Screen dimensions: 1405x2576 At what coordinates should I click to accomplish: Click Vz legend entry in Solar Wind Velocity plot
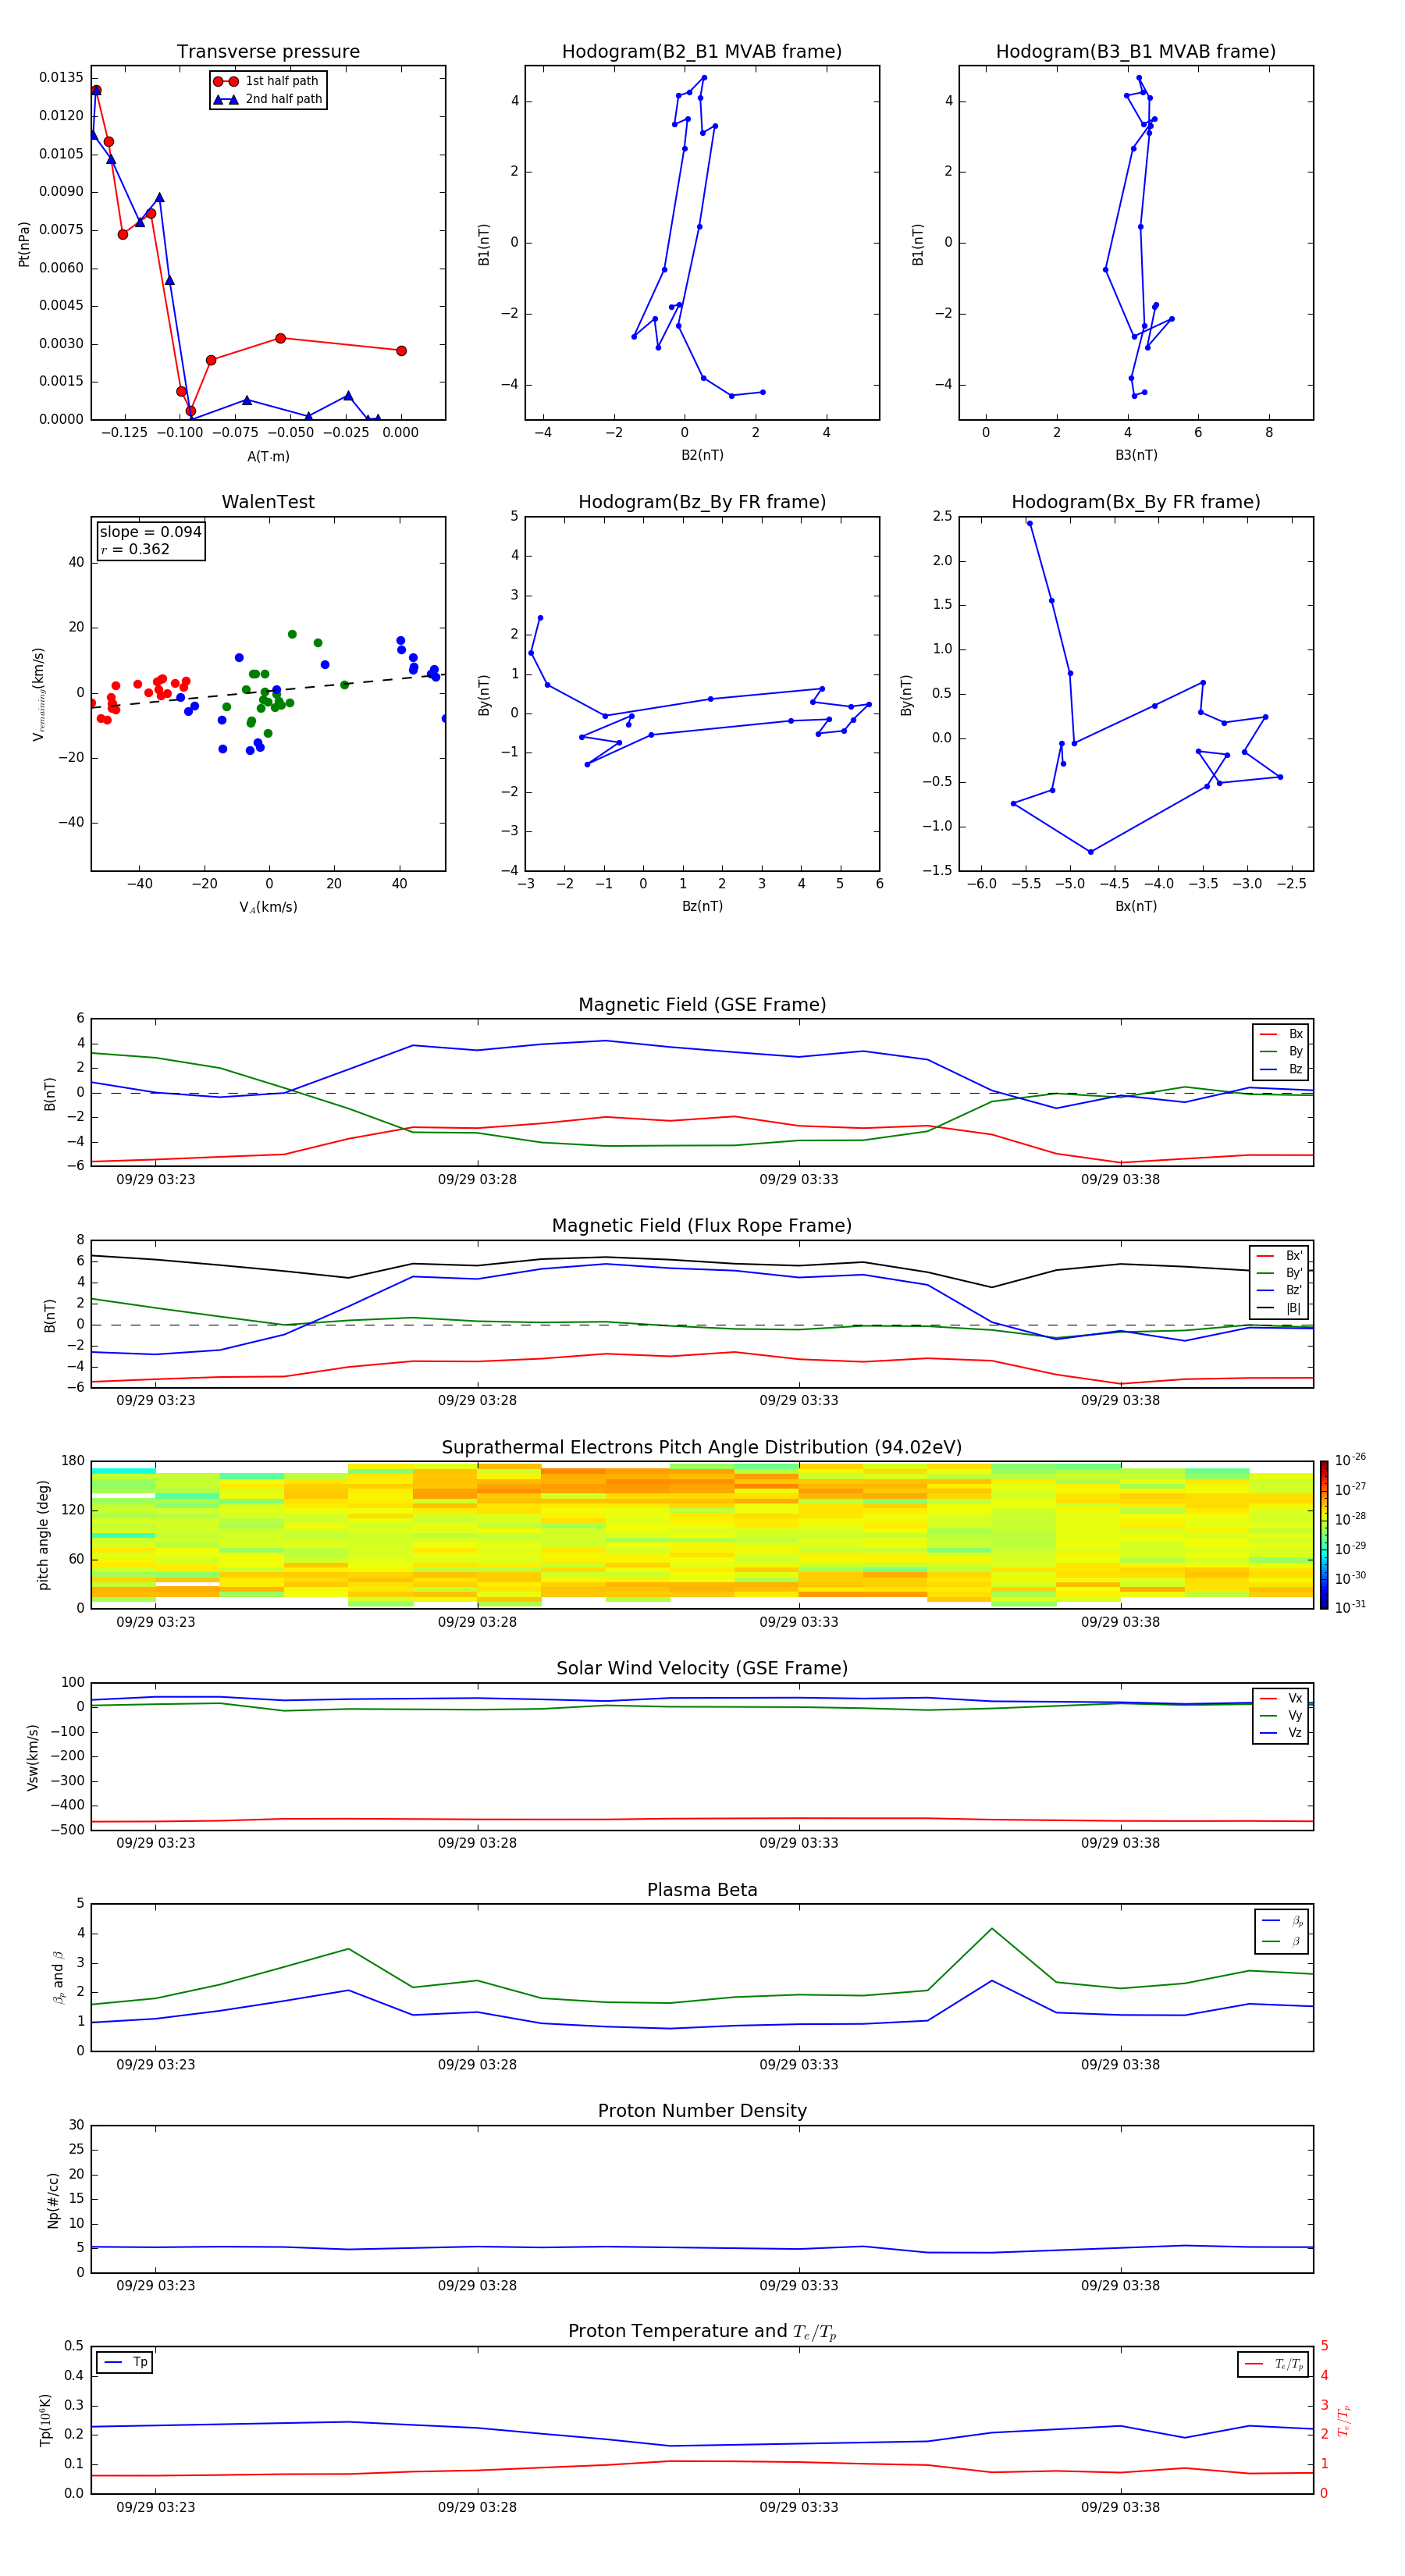pos(1281,1733)
